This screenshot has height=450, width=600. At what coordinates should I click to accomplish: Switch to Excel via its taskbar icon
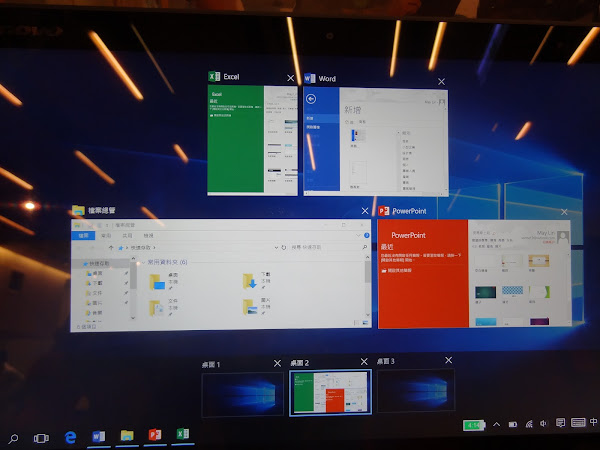(x=183, y=434)
